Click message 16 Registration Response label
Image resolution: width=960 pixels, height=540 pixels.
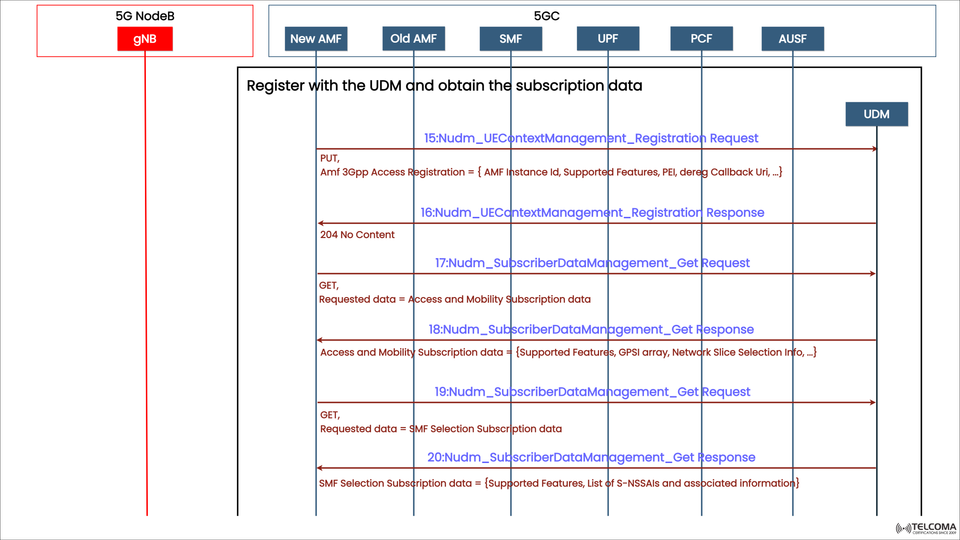click(x=592, y=212)
